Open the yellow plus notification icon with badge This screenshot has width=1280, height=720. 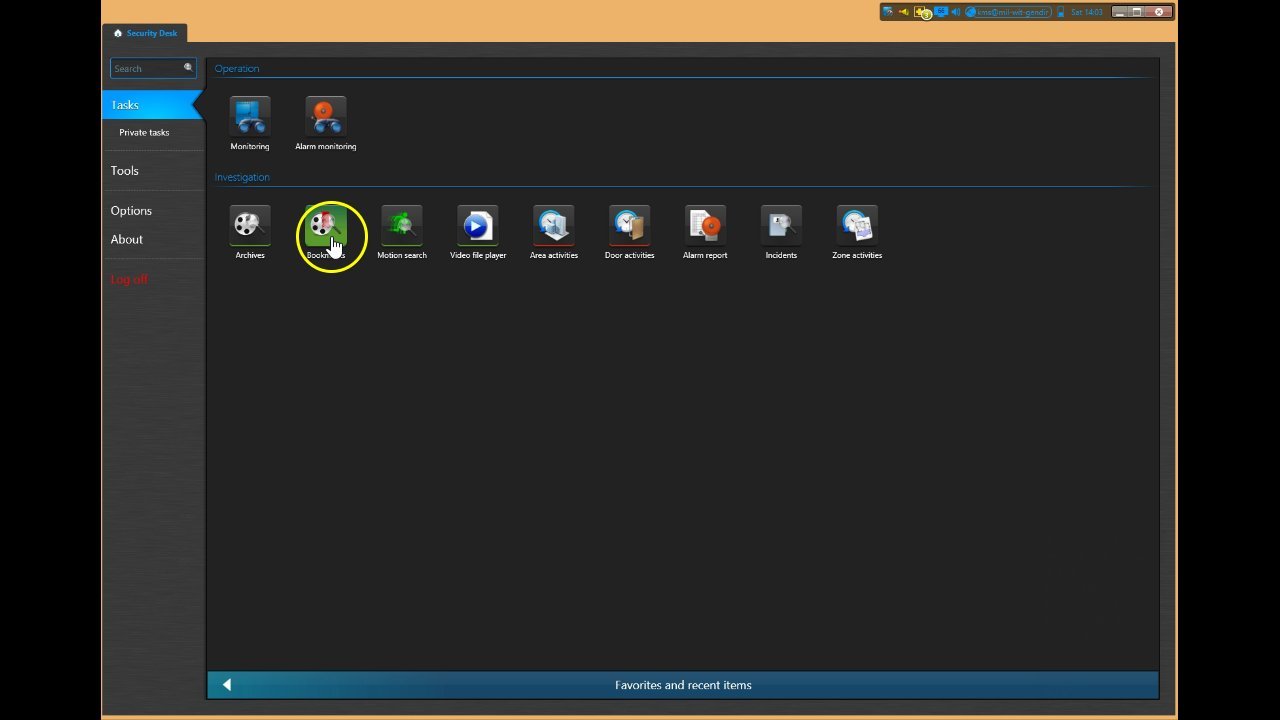[923, 12]
